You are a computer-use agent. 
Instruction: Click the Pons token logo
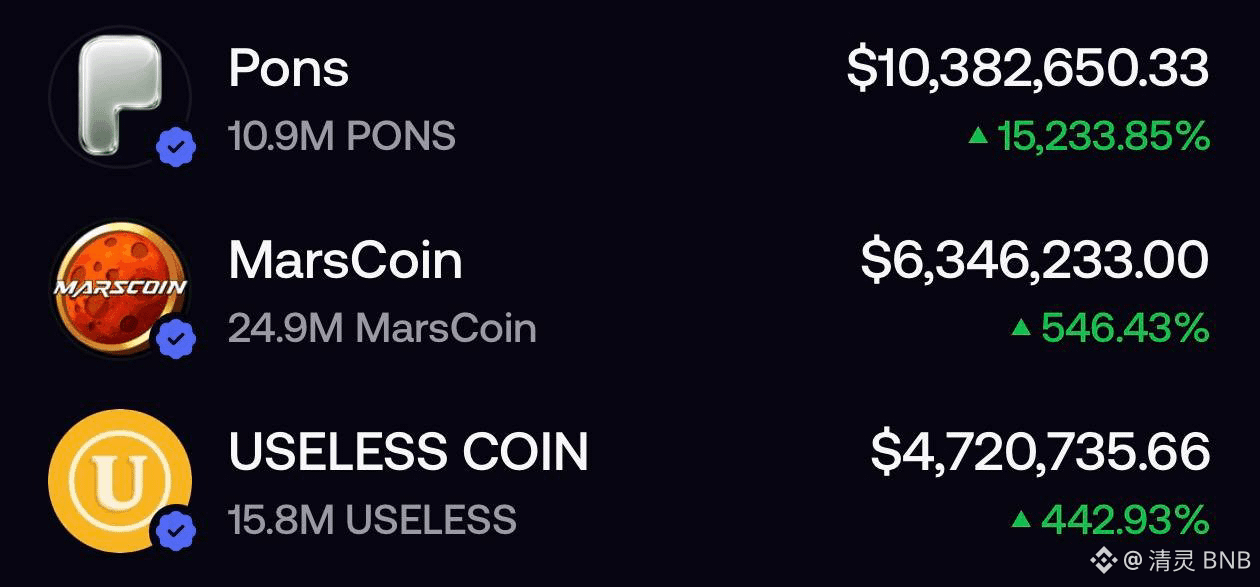120,95
